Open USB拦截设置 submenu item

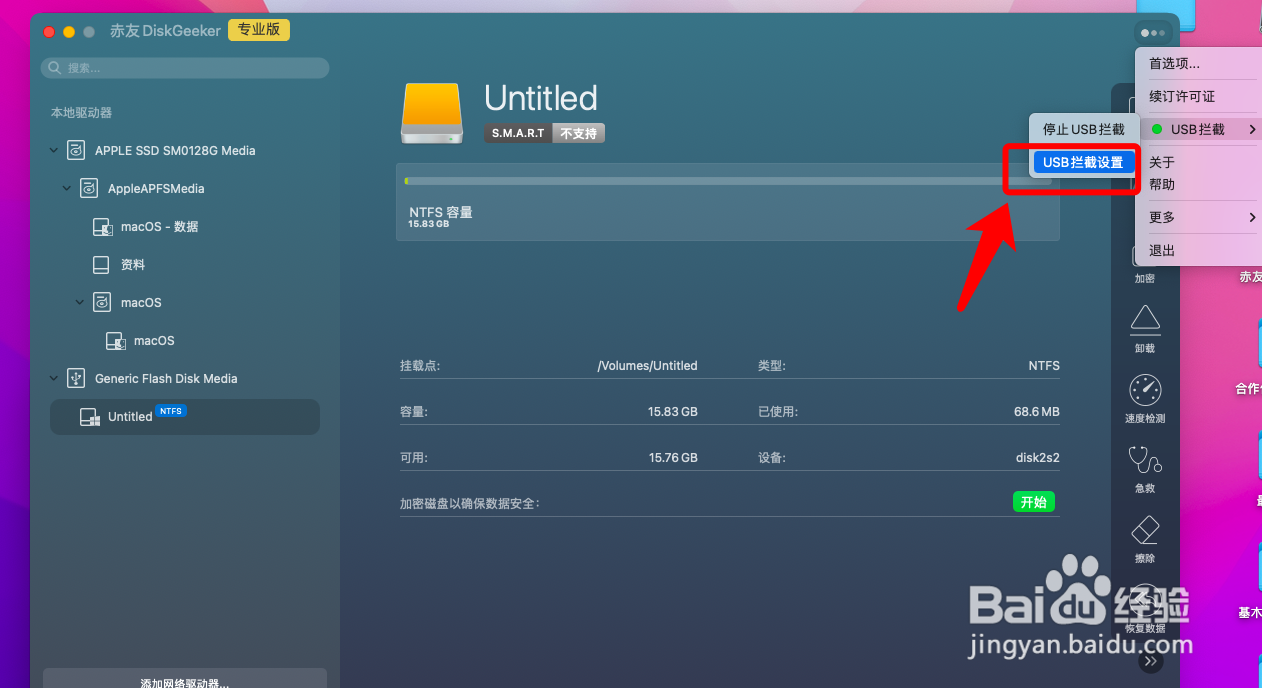pyautogui.click(x=1083, y=162)
